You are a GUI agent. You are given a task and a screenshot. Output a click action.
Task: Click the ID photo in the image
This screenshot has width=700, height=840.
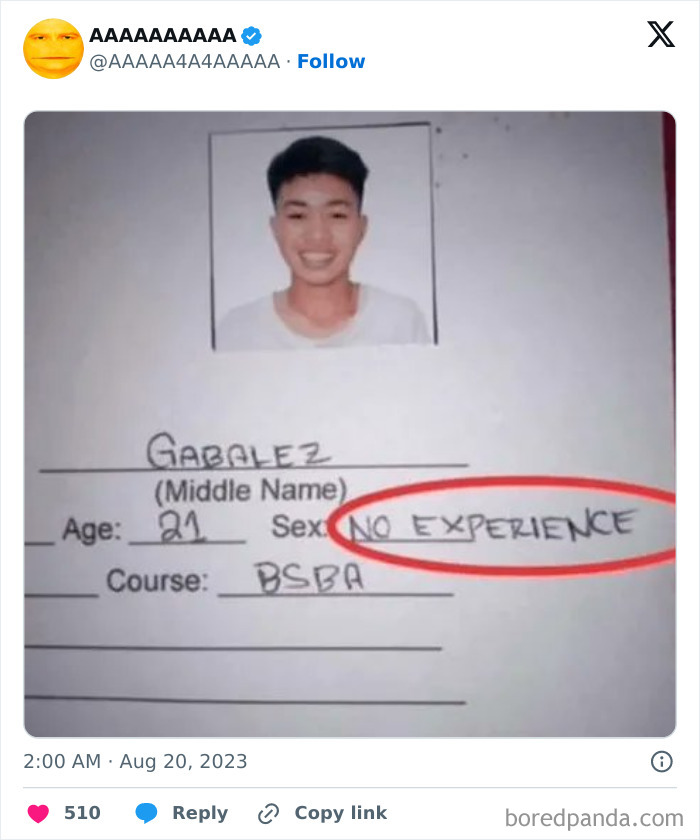323,237
